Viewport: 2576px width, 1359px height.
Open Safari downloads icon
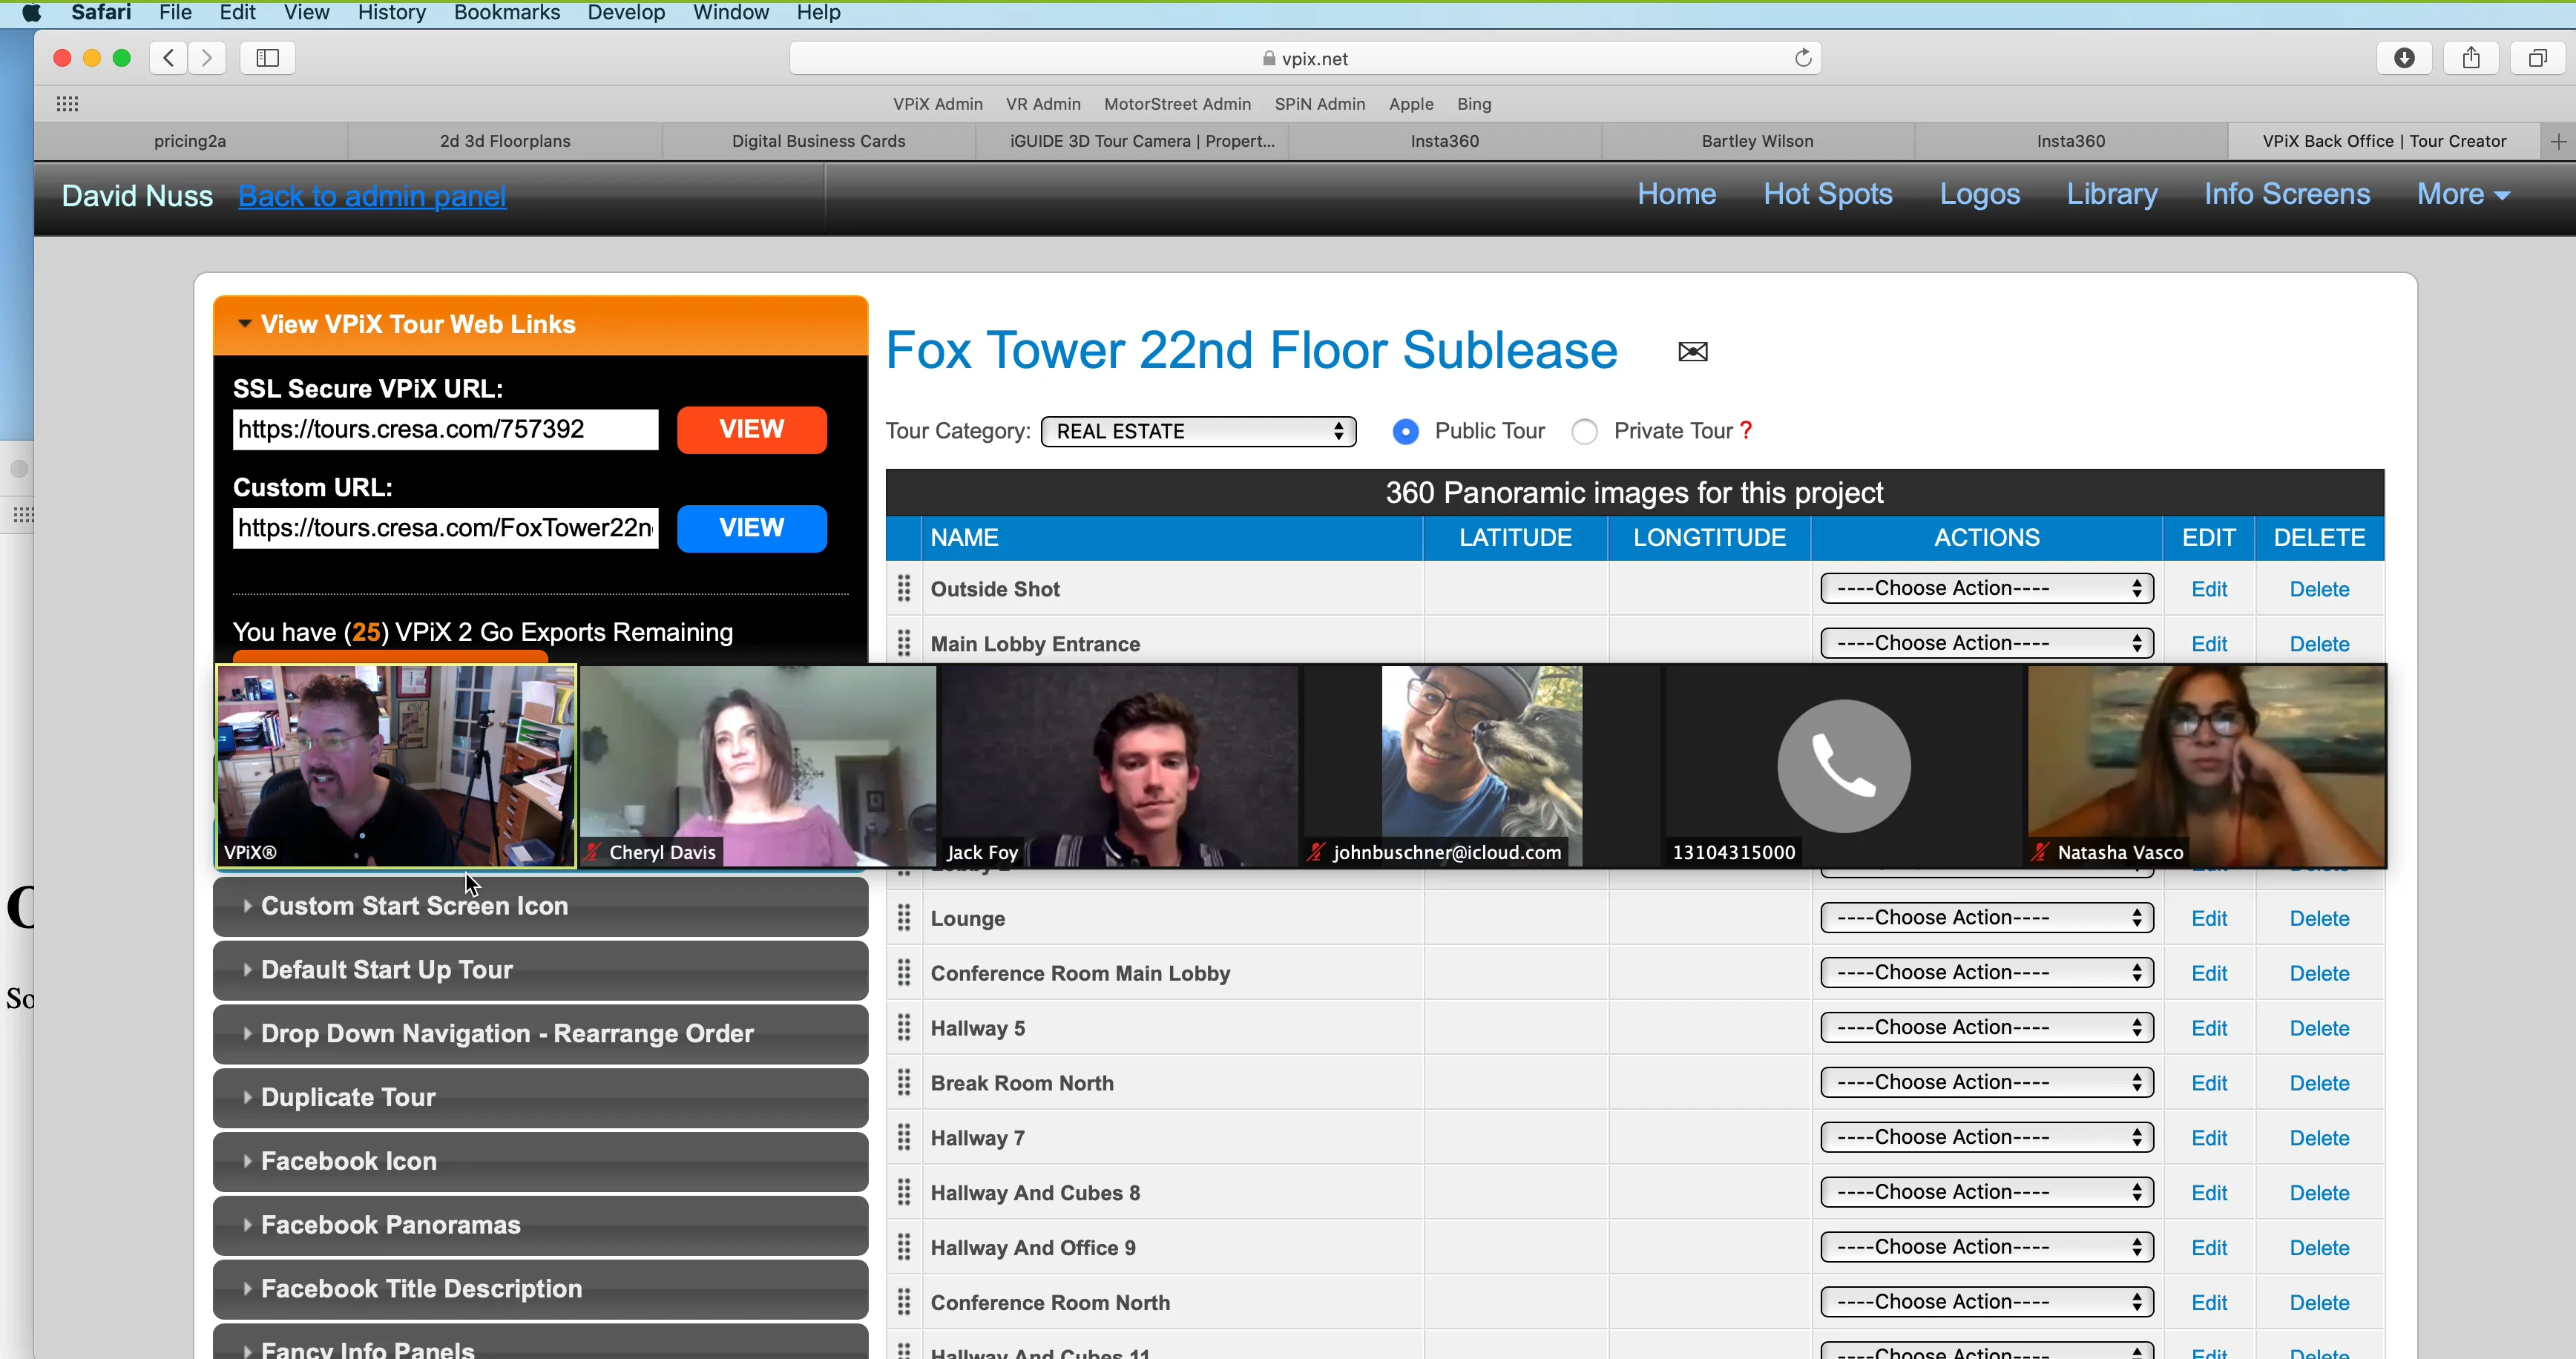(x=2404, y=58)
